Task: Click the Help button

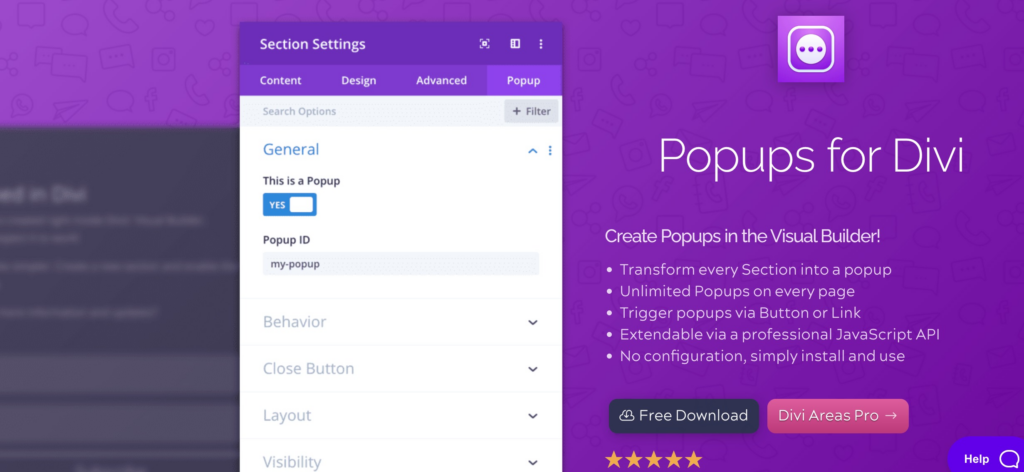Action: [x=987, y=456]
